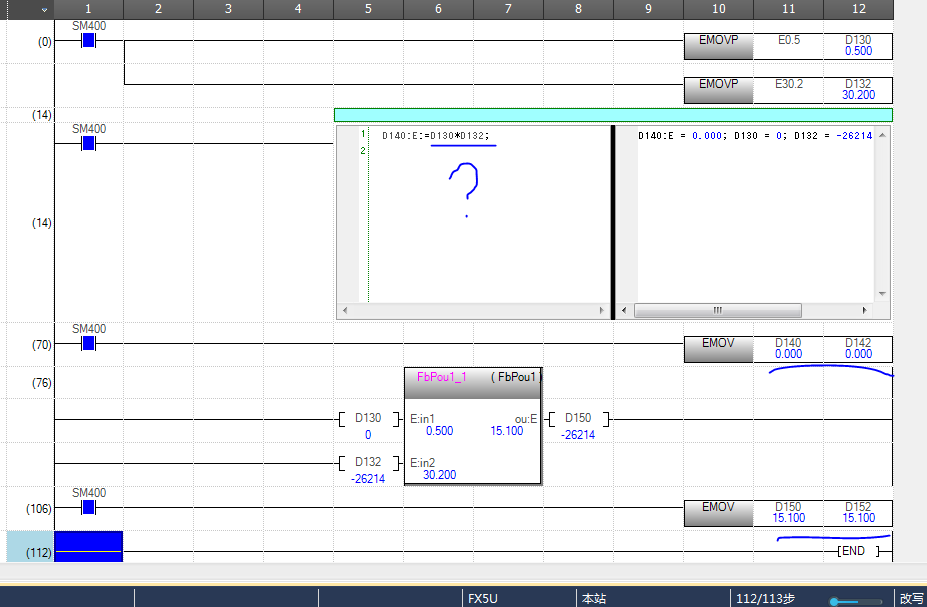
Task: Click the FX5U label in status bar
Action: [481, 598]
